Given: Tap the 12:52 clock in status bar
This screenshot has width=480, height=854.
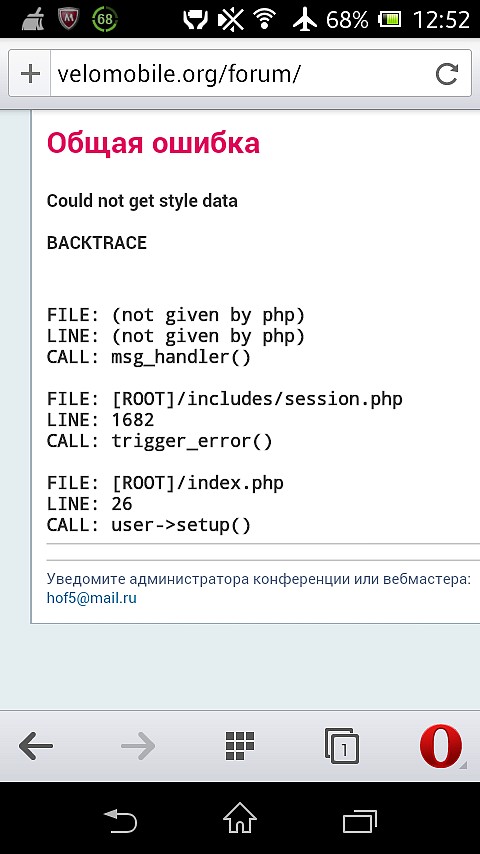Looking at the screenshot, I should [441, 20].
